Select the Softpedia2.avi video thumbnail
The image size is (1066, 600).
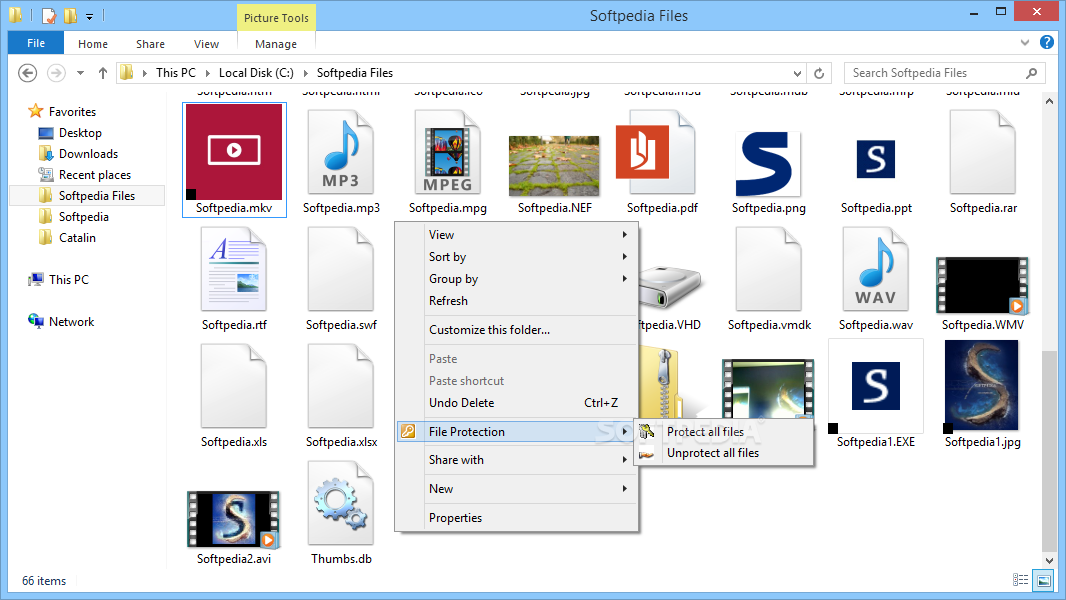pyautogui.click(x=234, y=520)
